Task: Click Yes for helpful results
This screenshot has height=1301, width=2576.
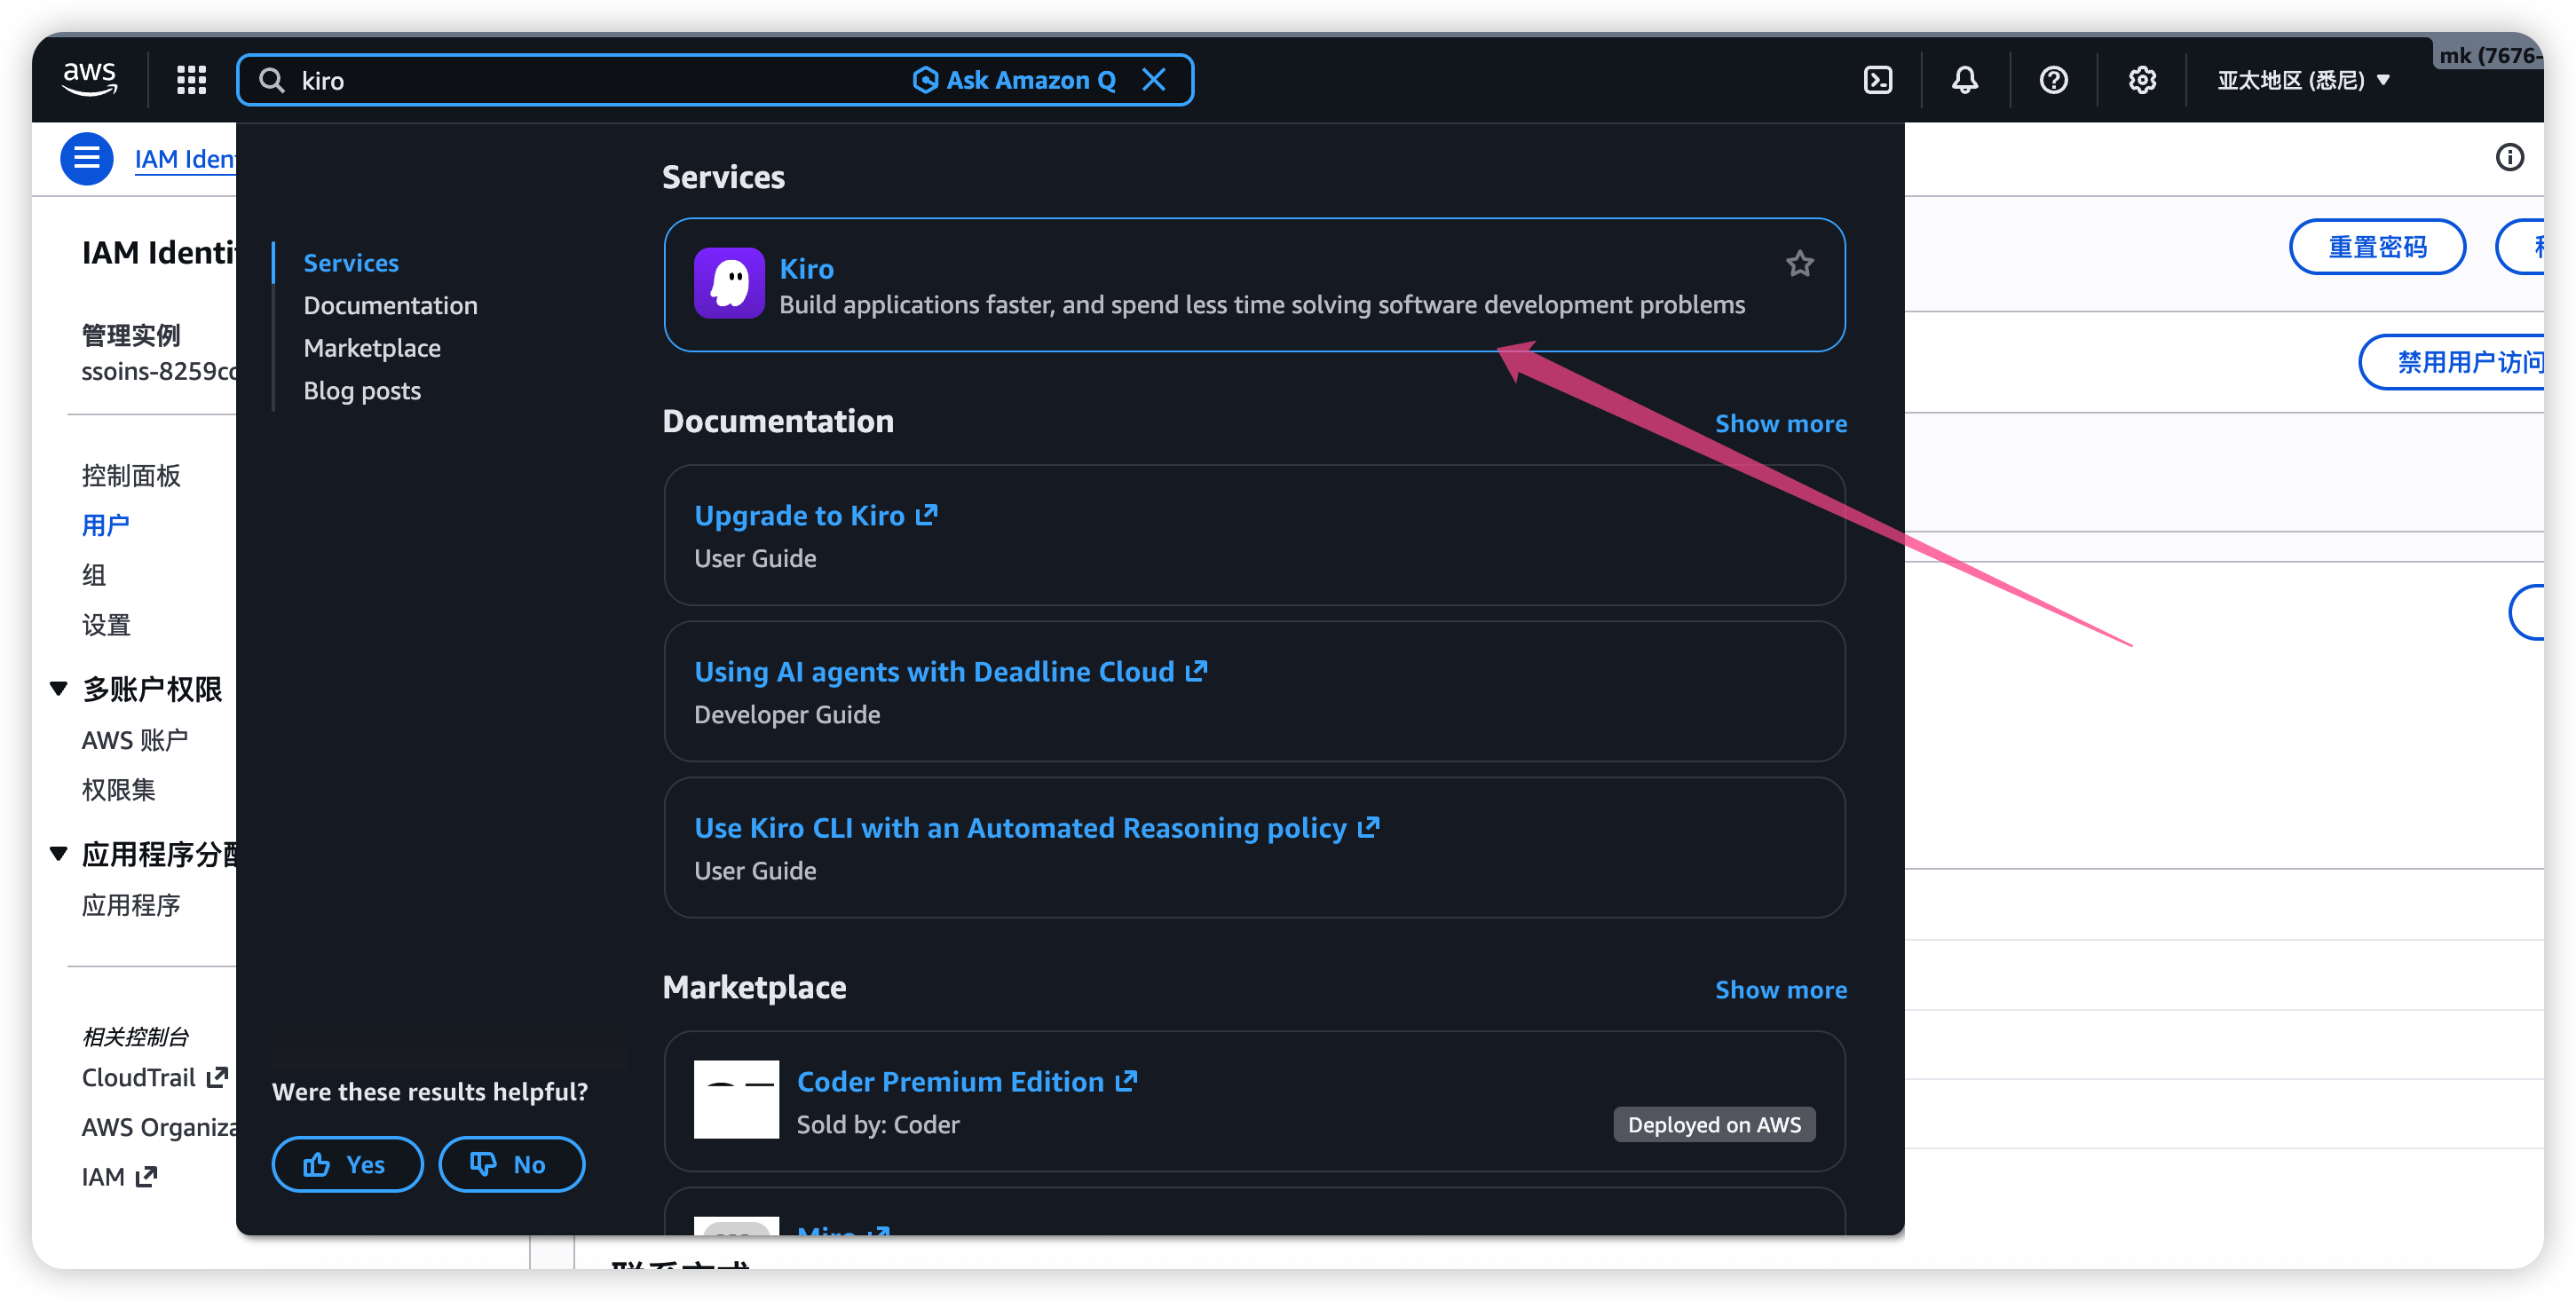Action: [347, 1164]
